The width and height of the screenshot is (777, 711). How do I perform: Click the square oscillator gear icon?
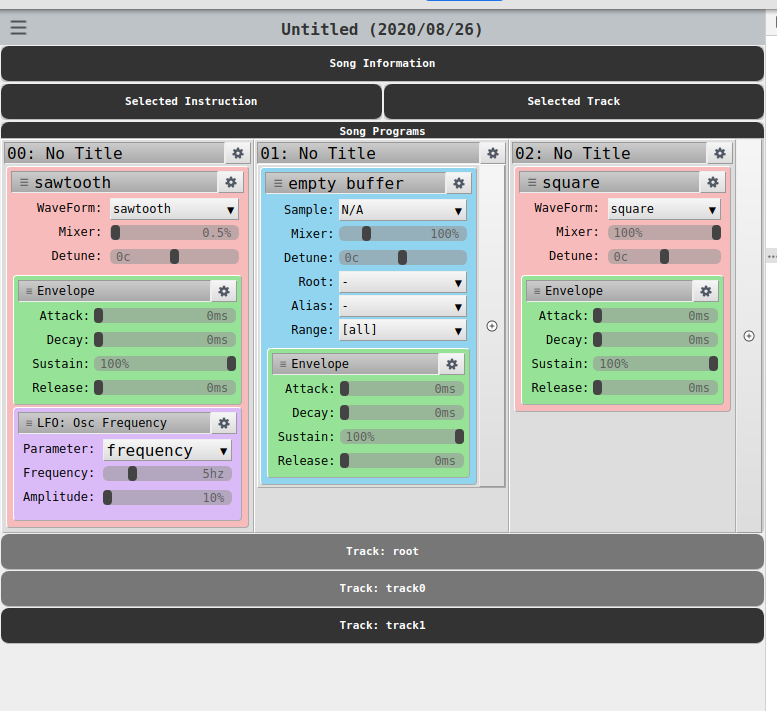coord(713,182)
